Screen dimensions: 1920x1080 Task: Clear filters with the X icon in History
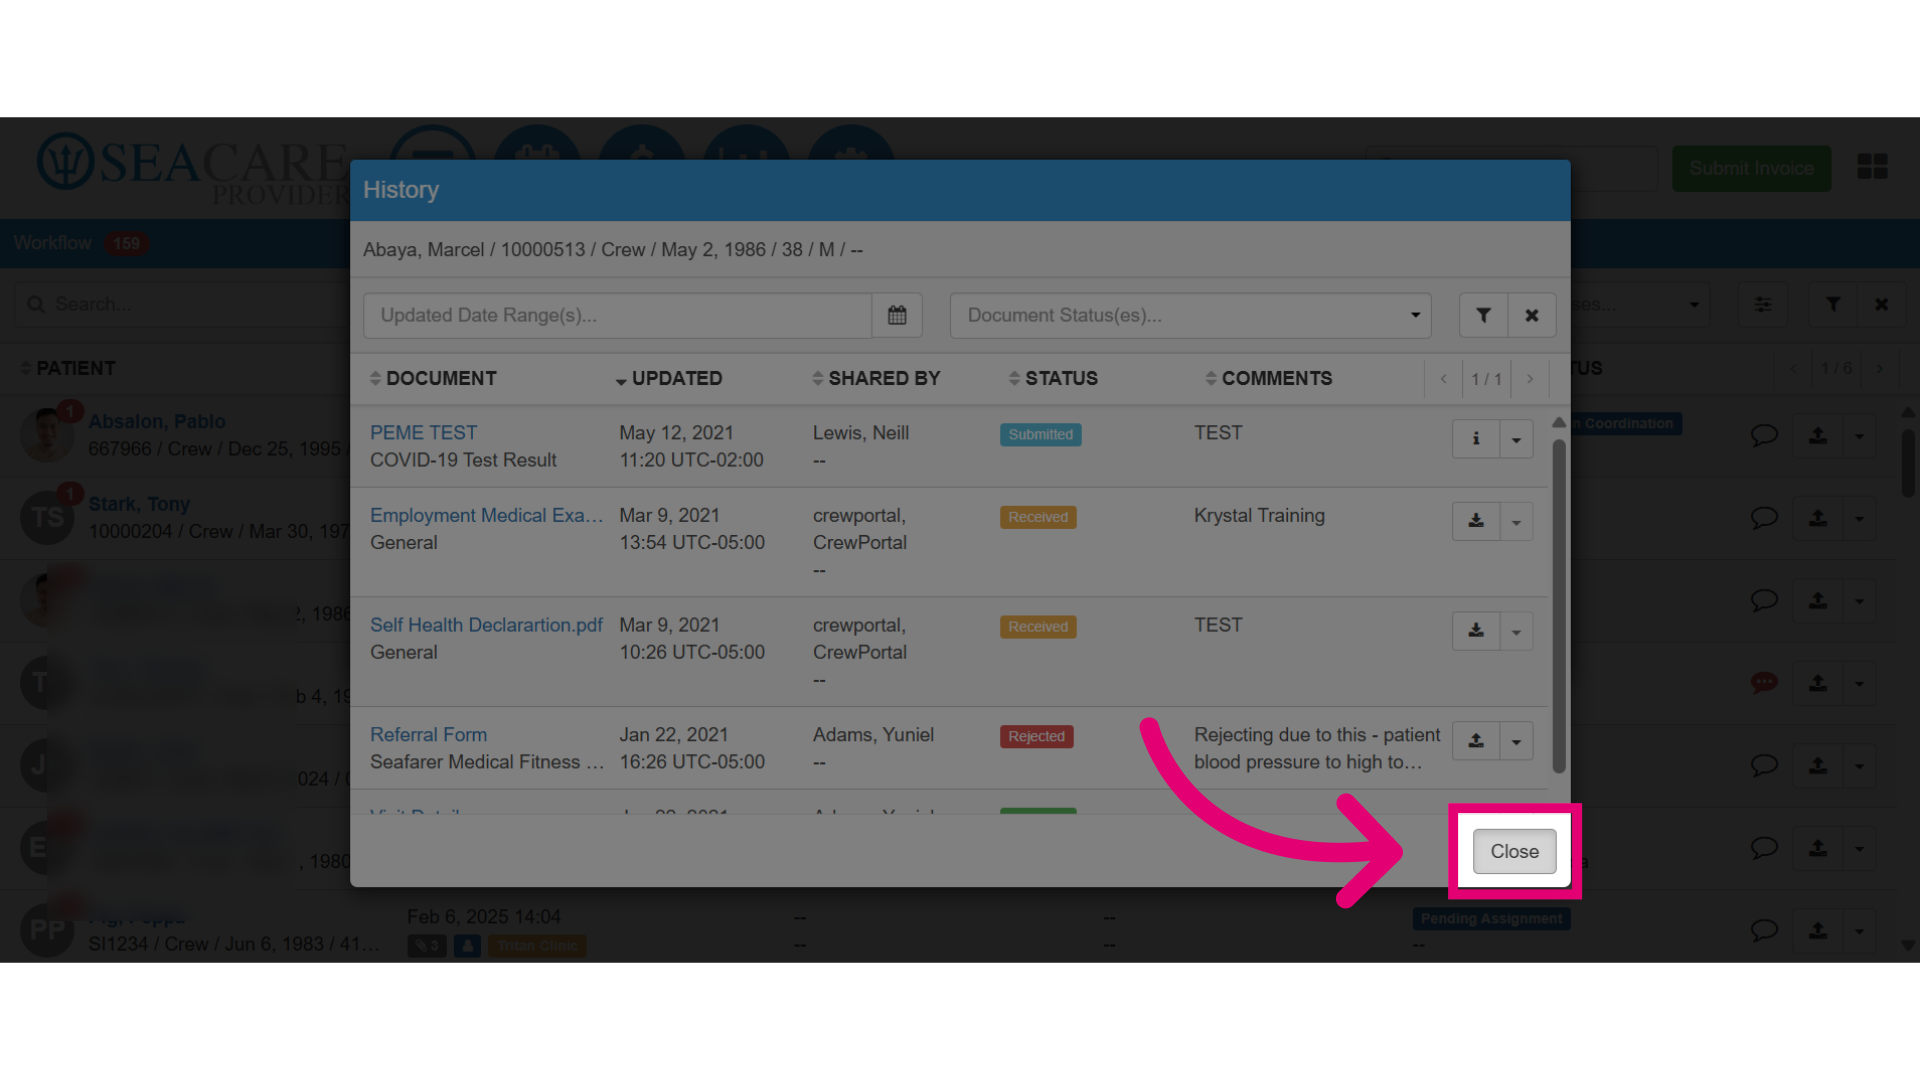1532,315
